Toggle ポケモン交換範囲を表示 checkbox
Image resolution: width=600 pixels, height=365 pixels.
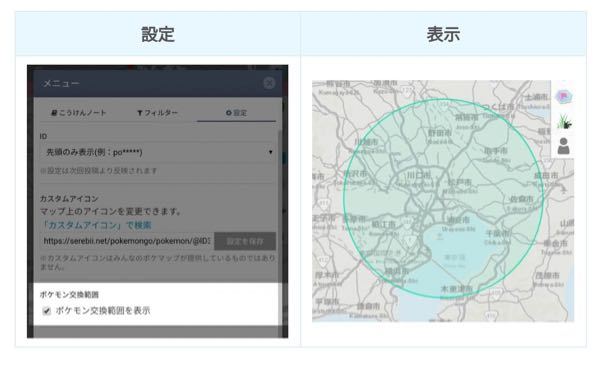47,311
